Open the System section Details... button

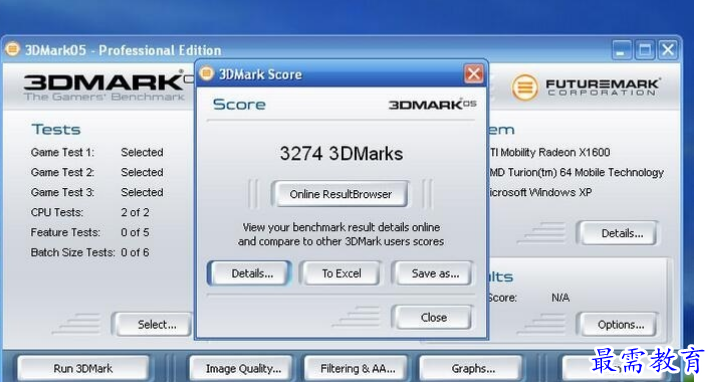click(619, 233)
